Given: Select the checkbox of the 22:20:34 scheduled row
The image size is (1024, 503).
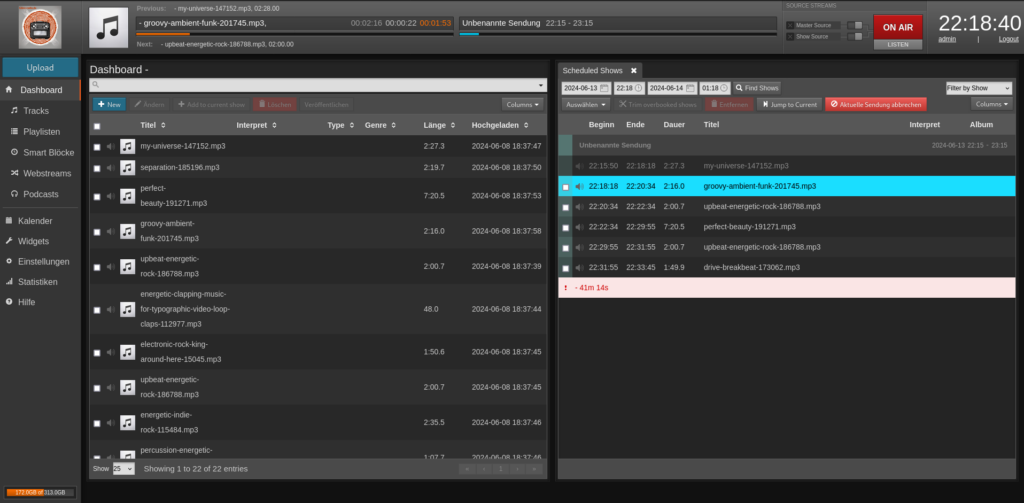Looking at the screenshot, I should pos(566,208).
